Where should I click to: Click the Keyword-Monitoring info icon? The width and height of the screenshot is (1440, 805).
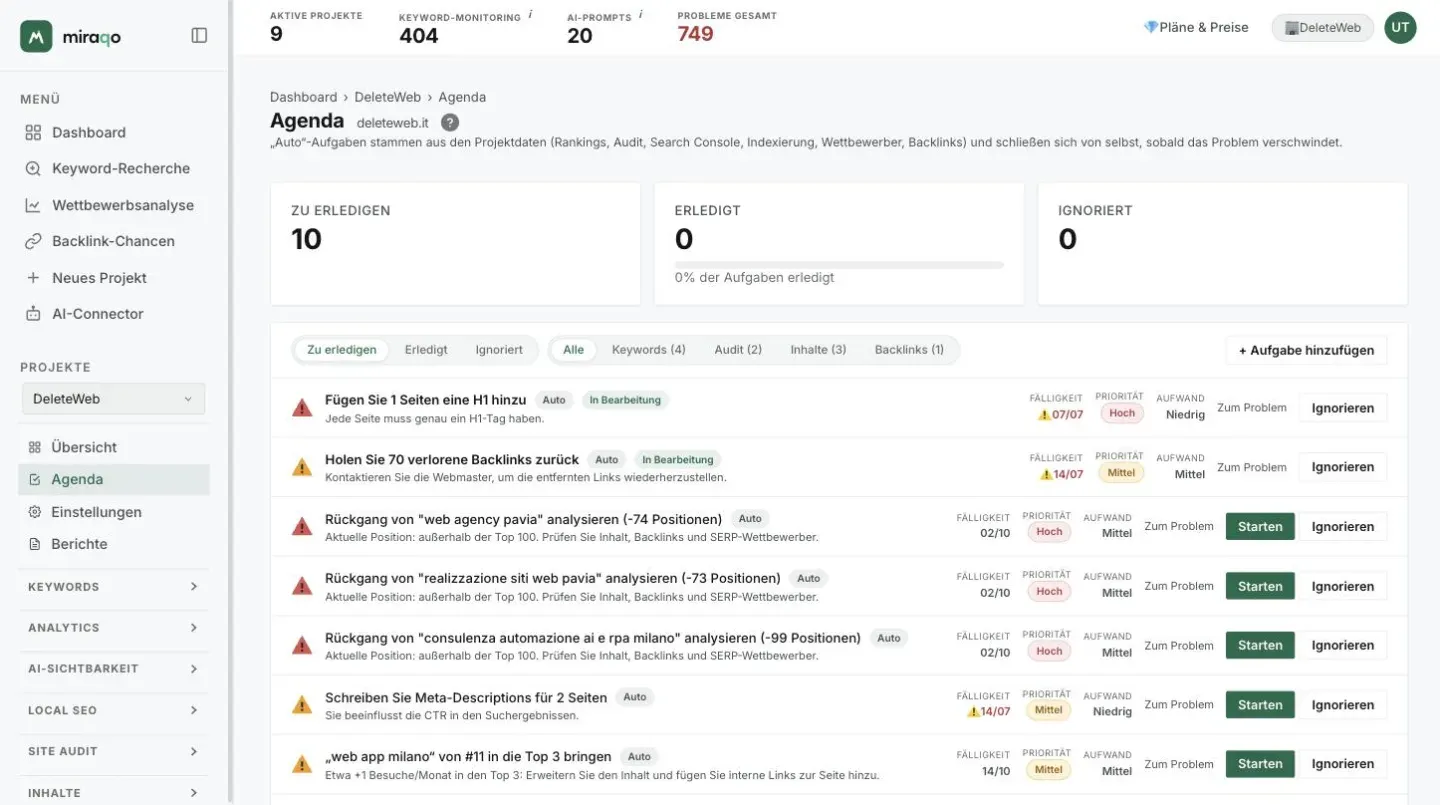click(x=530, y=15)
